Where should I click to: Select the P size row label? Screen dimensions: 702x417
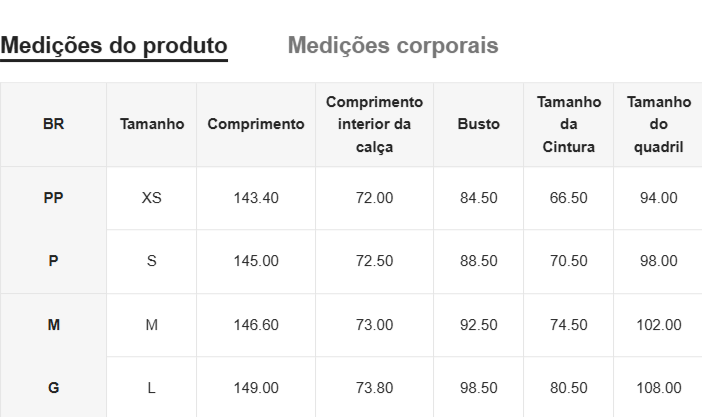[x=54, y=261]
